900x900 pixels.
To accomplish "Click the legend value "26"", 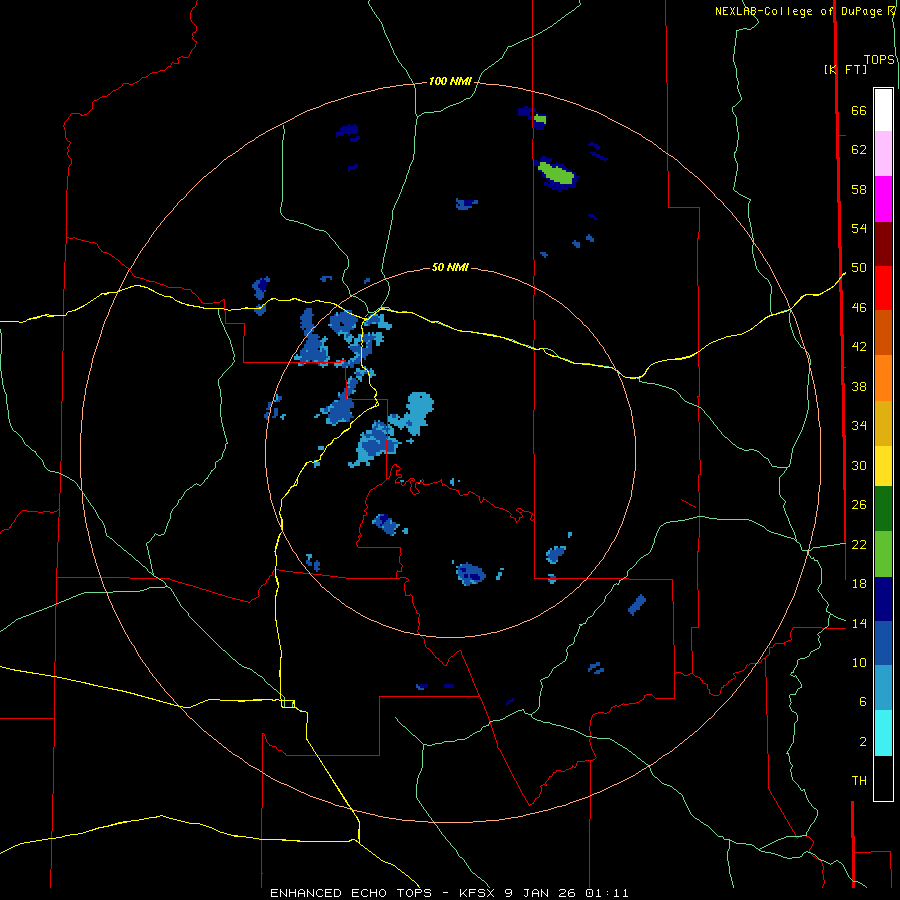I will pyautogui.click(x=859, y=505).
